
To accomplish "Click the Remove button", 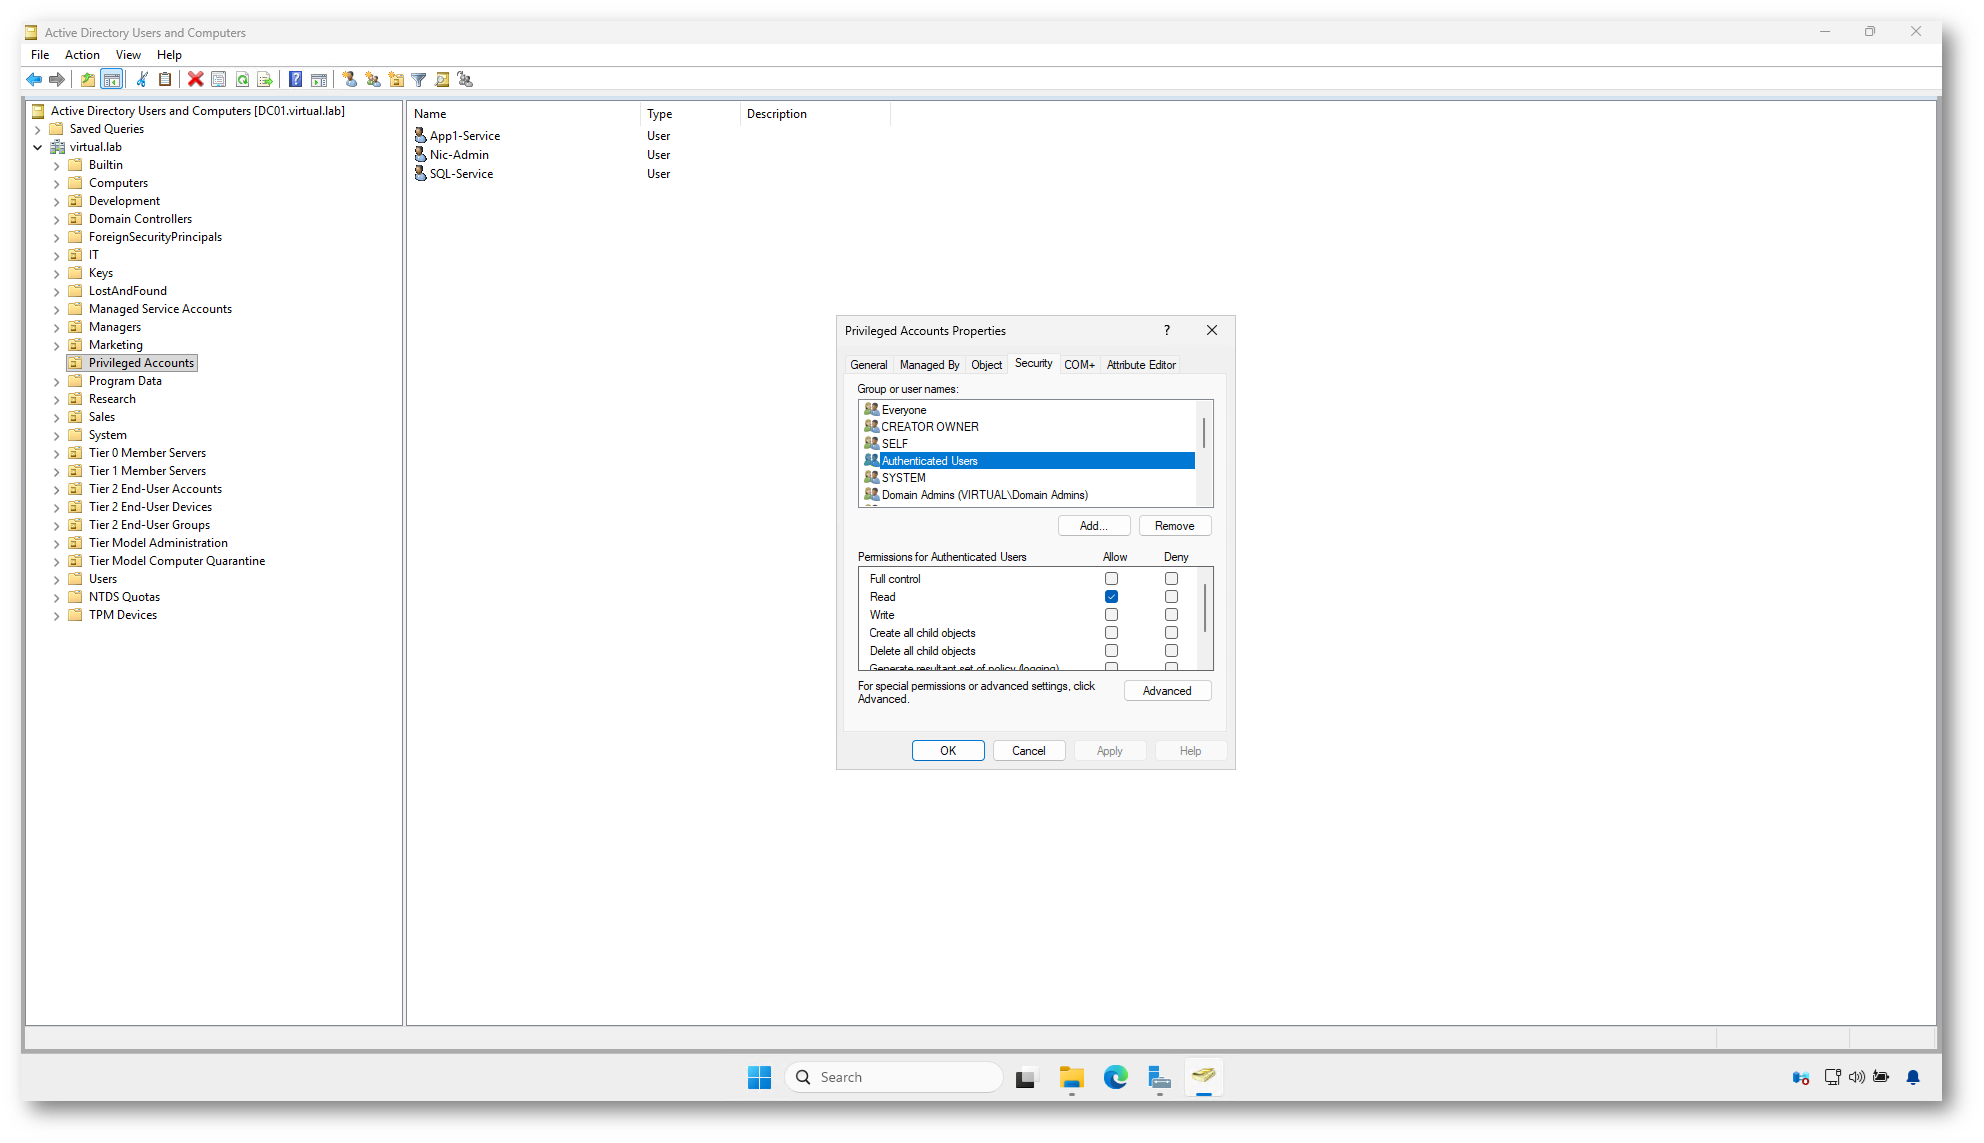I will coord(1175,526).
